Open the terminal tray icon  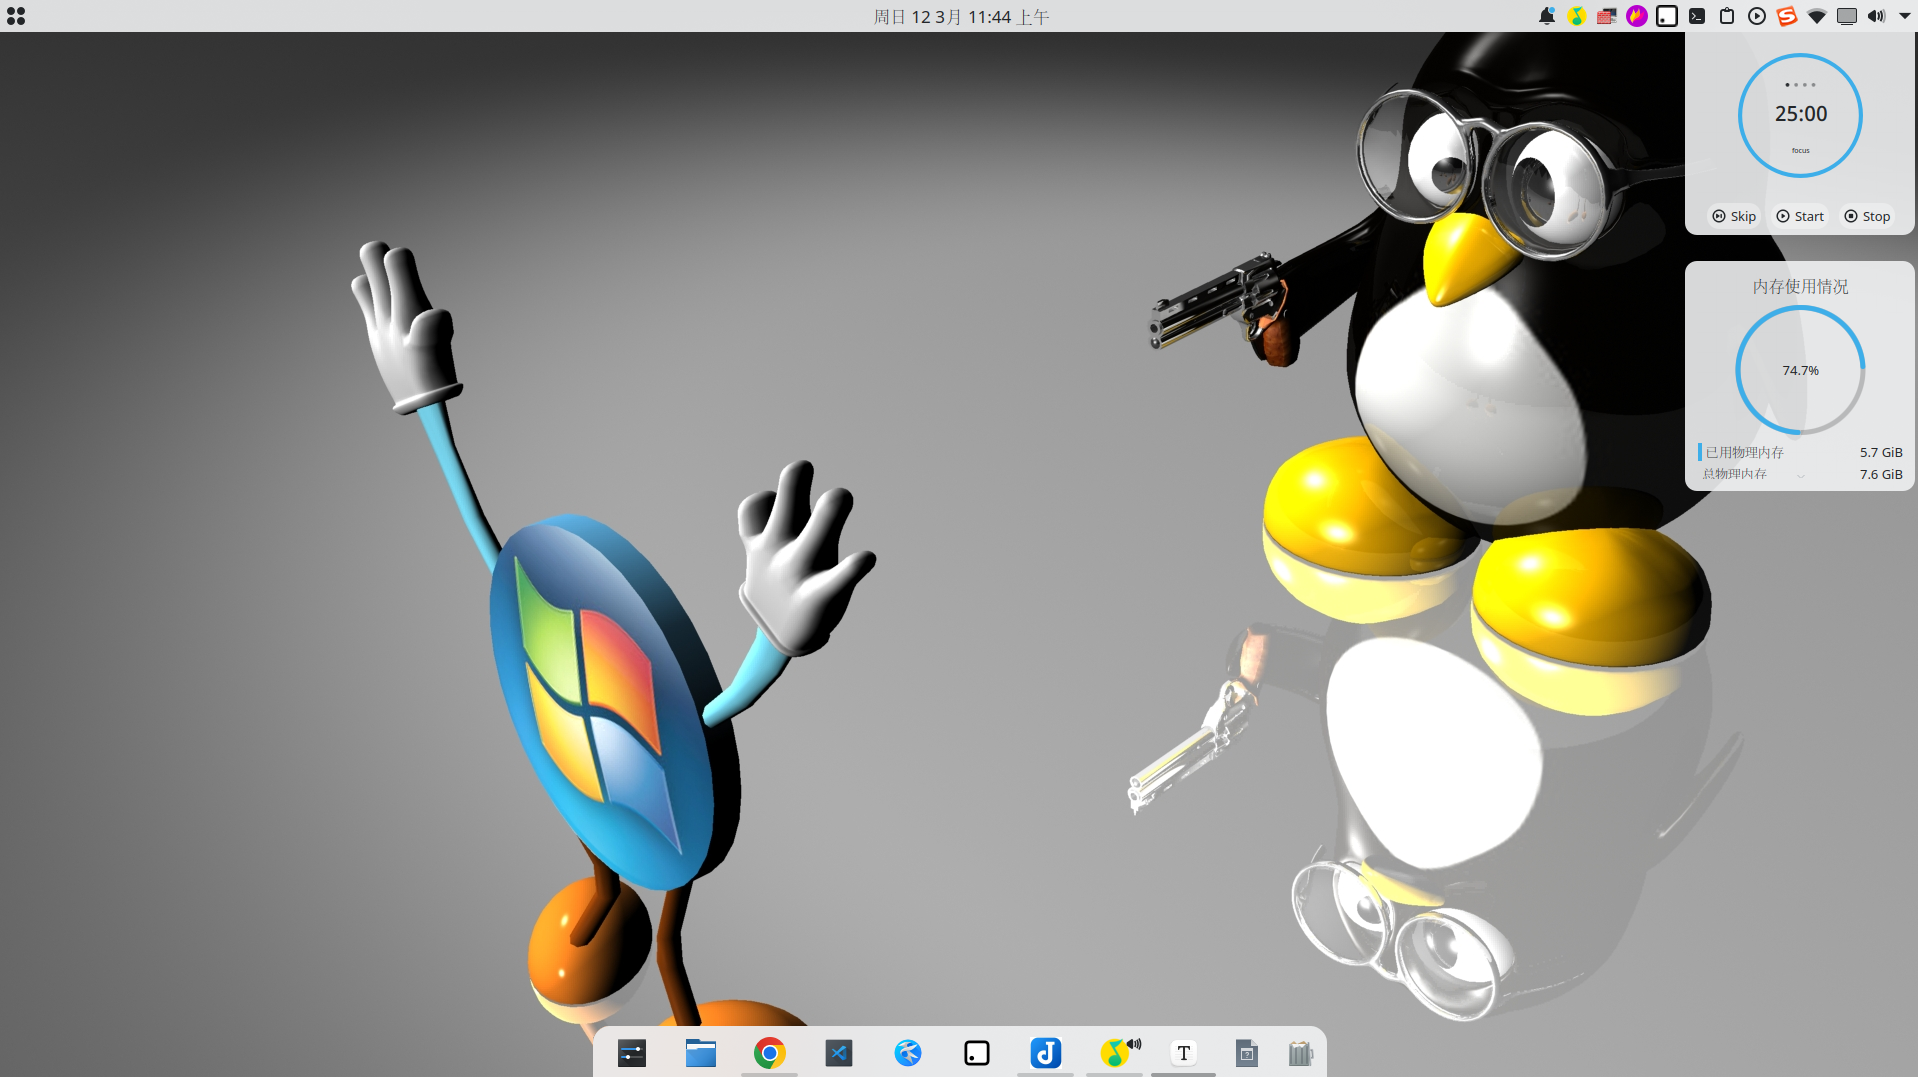point(1697,16)
